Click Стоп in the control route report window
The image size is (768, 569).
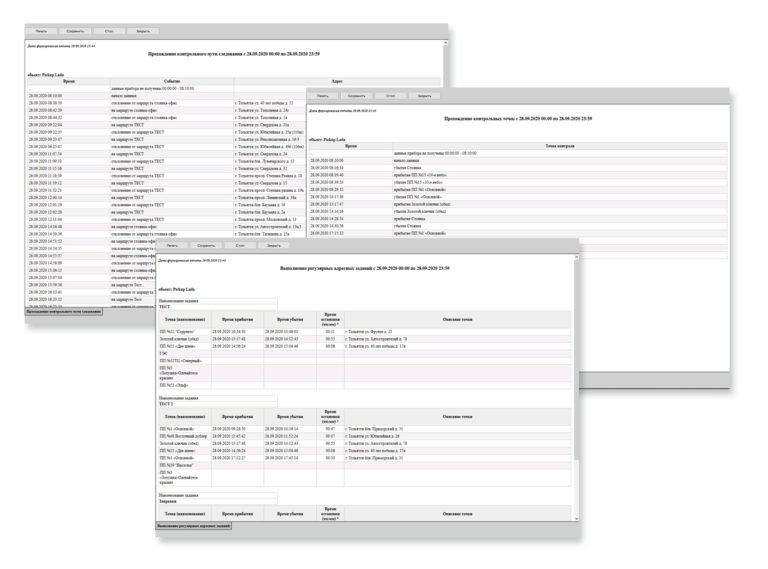109,31
